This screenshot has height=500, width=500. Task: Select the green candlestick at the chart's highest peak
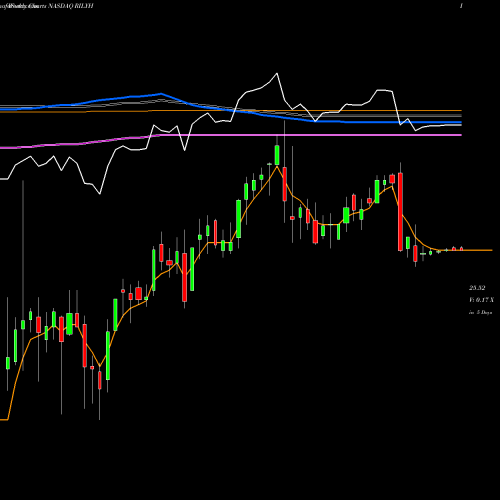(x=277, y=155)
